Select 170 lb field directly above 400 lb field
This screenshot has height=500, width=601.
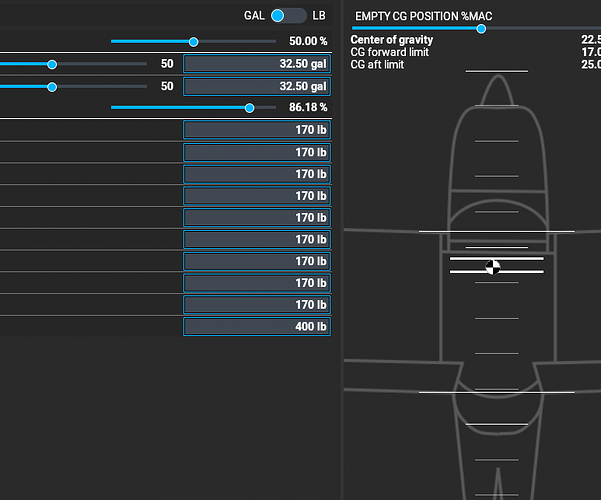257,304
